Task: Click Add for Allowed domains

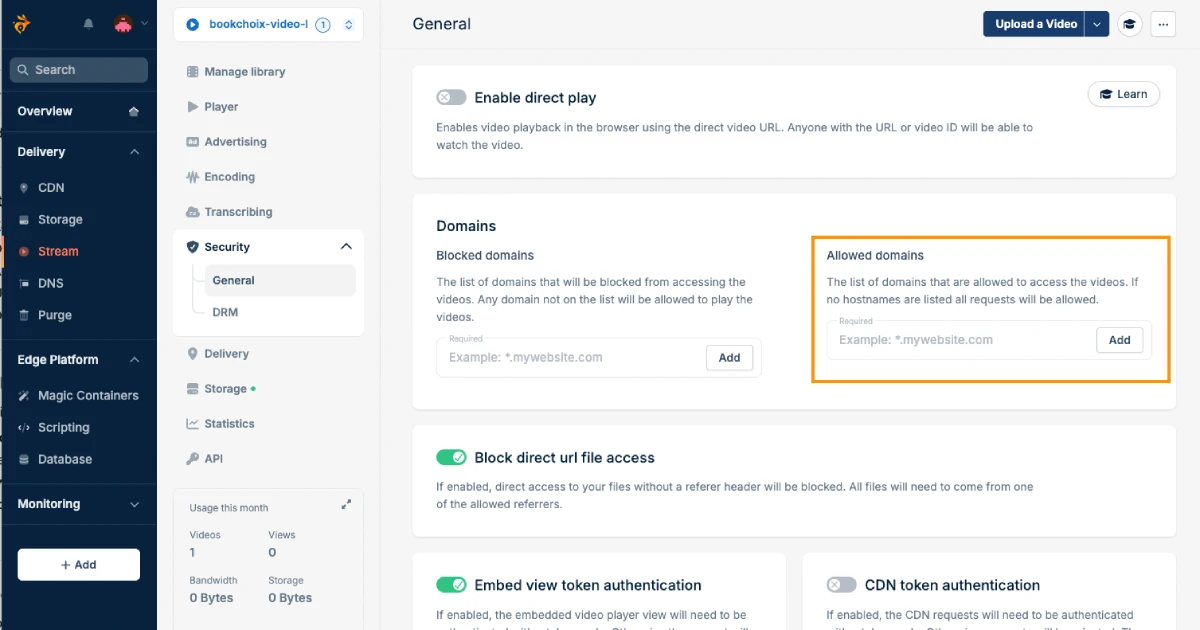Action: coord(1119,339)
